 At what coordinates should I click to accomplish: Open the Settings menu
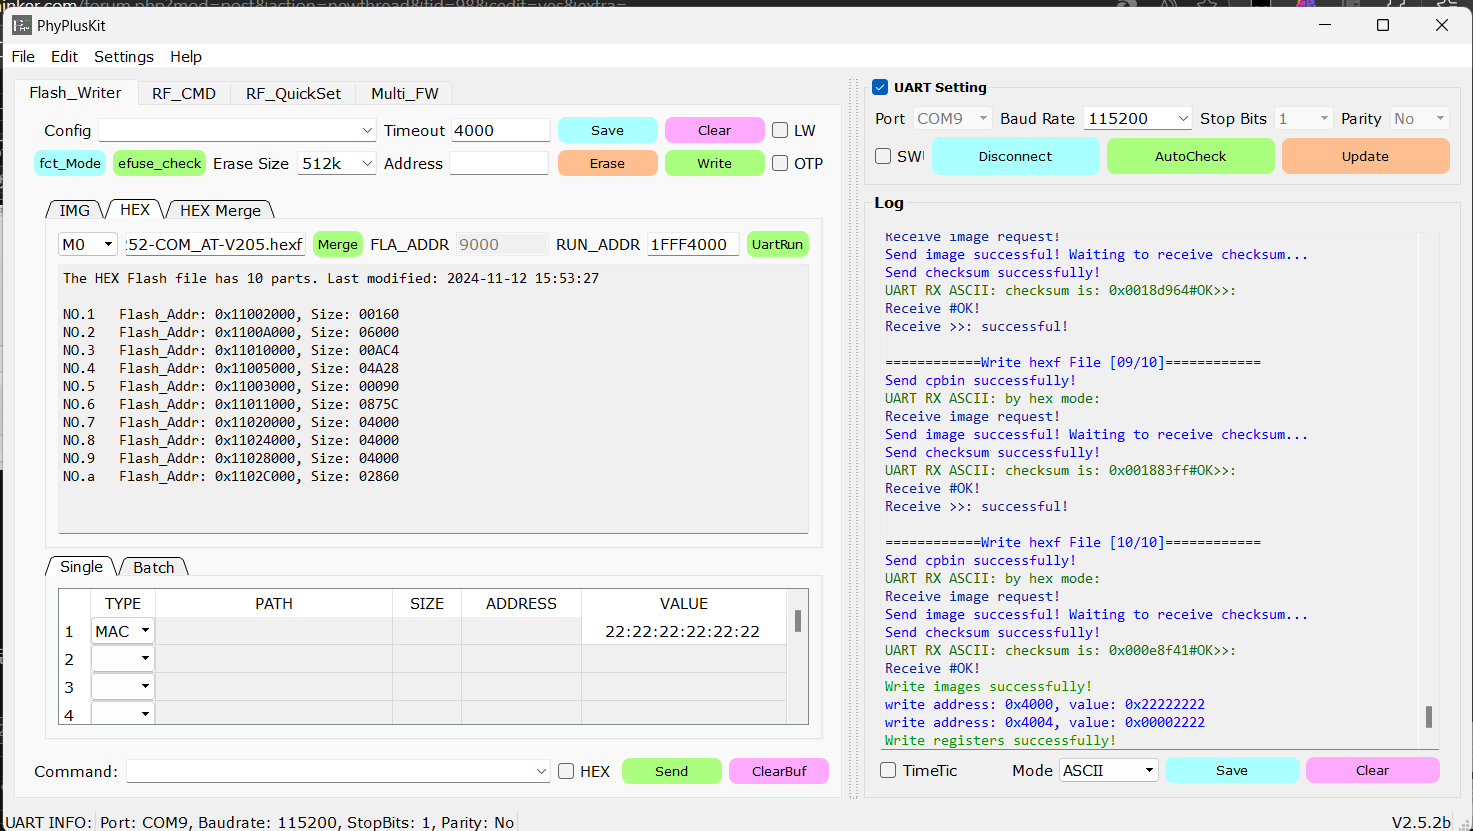124,57
